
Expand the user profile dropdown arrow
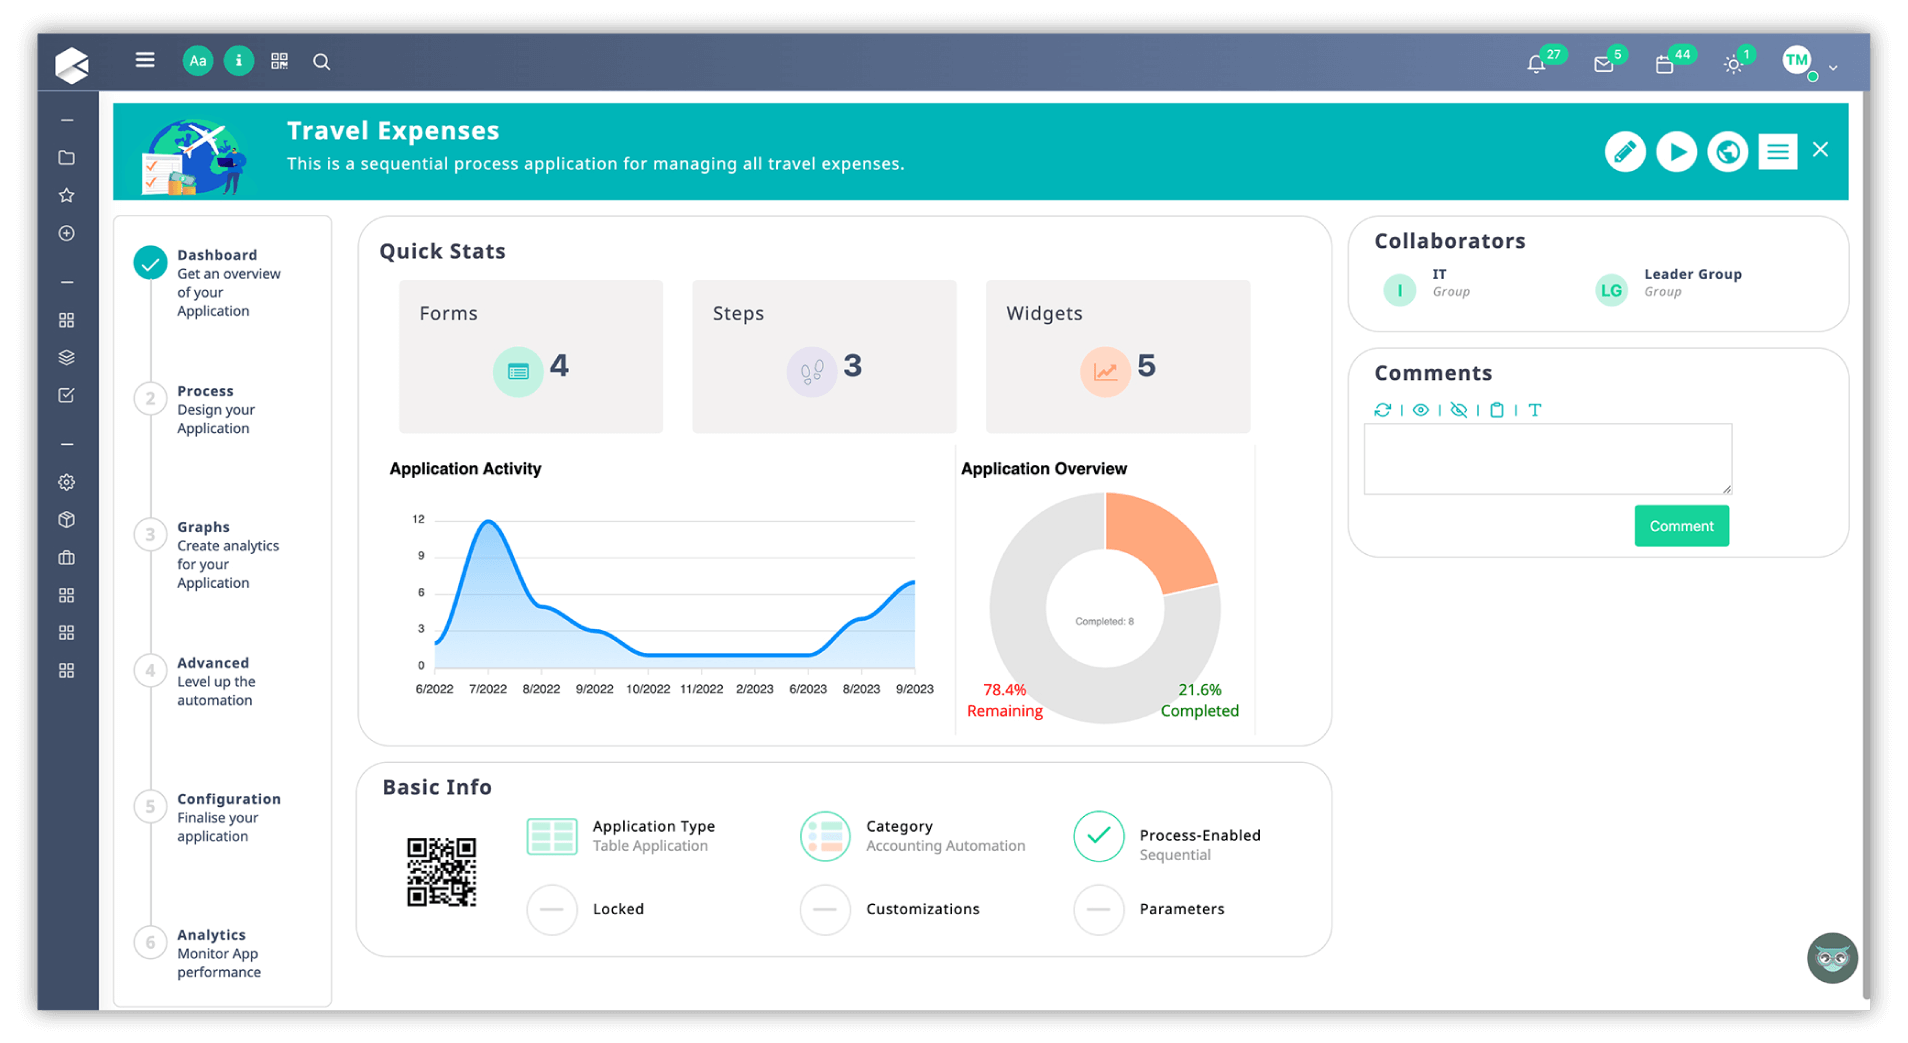(x=1833, y=67)
